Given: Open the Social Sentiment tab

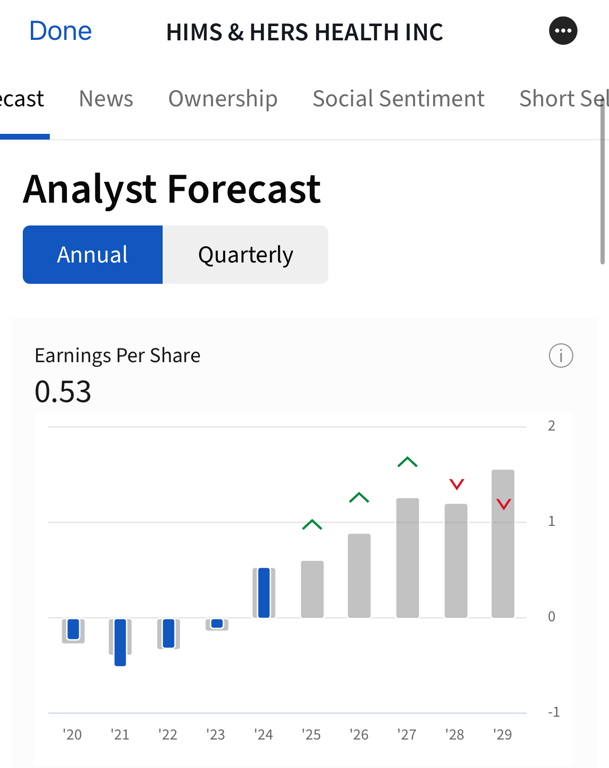Looking at the screenshot, I should [398, 98].
